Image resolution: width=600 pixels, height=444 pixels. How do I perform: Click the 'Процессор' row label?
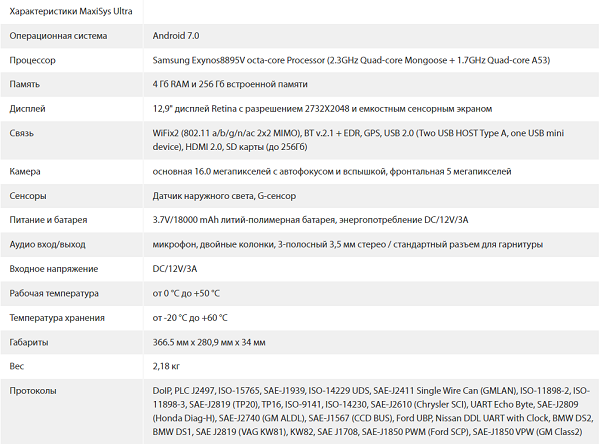(33, 60)
